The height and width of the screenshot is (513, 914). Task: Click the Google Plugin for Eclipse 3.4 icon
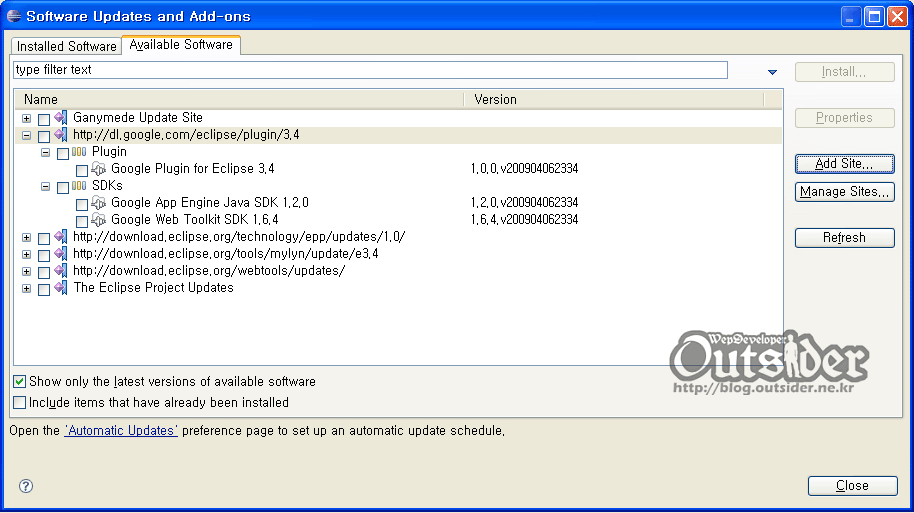(99, 169)
